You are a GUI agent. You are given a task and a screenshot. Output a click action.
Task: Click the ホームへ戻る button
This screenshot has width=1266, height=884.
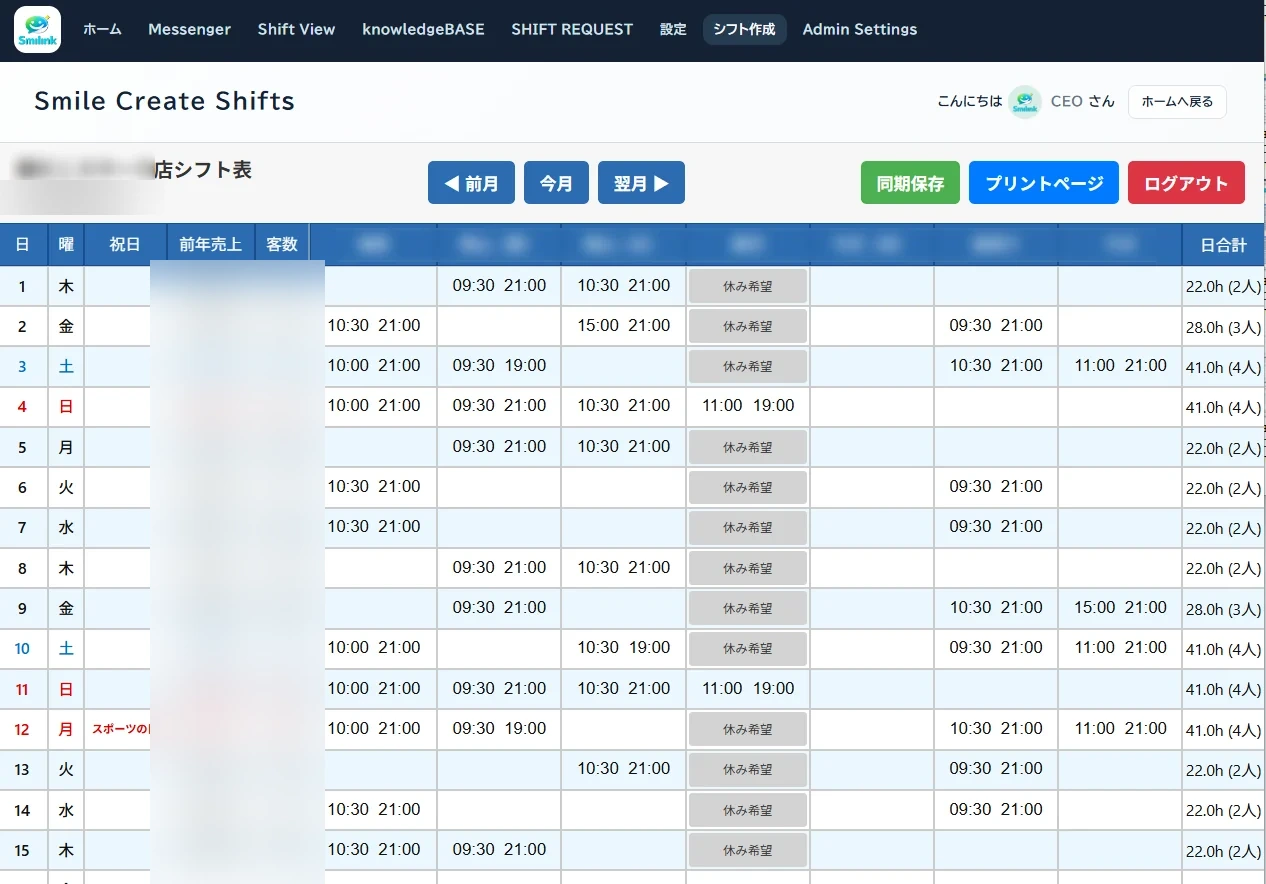click(1177, 102)
